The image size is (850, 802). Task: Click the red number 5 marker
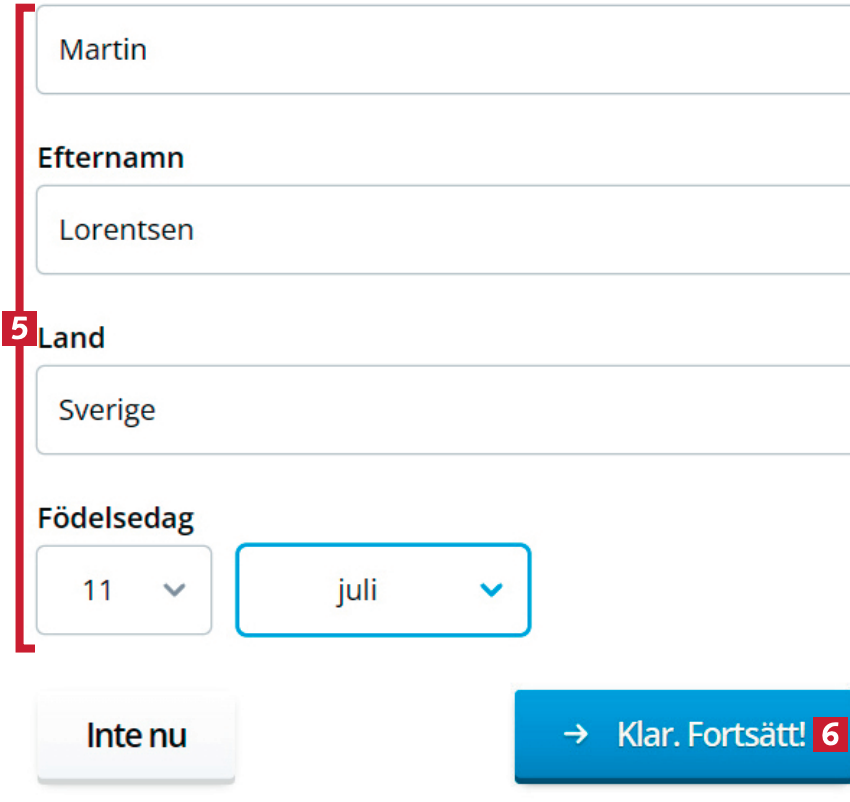tap(19, 329)
